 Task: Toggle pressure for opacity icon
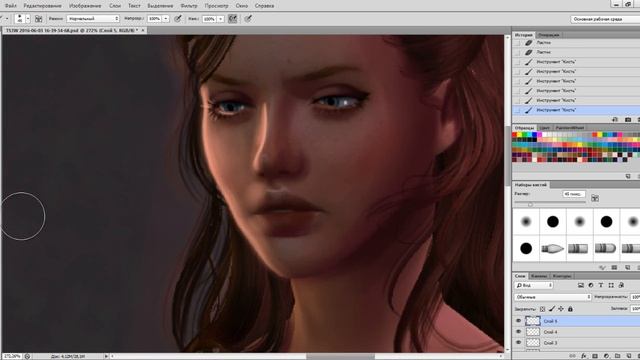[178, 19]
